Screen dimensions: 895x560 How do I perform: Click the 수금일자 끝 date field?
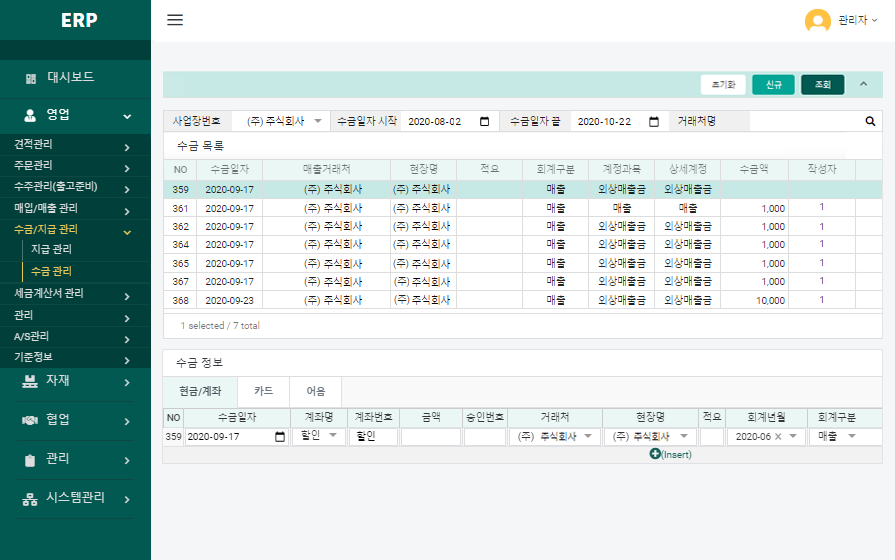point(619,122)
